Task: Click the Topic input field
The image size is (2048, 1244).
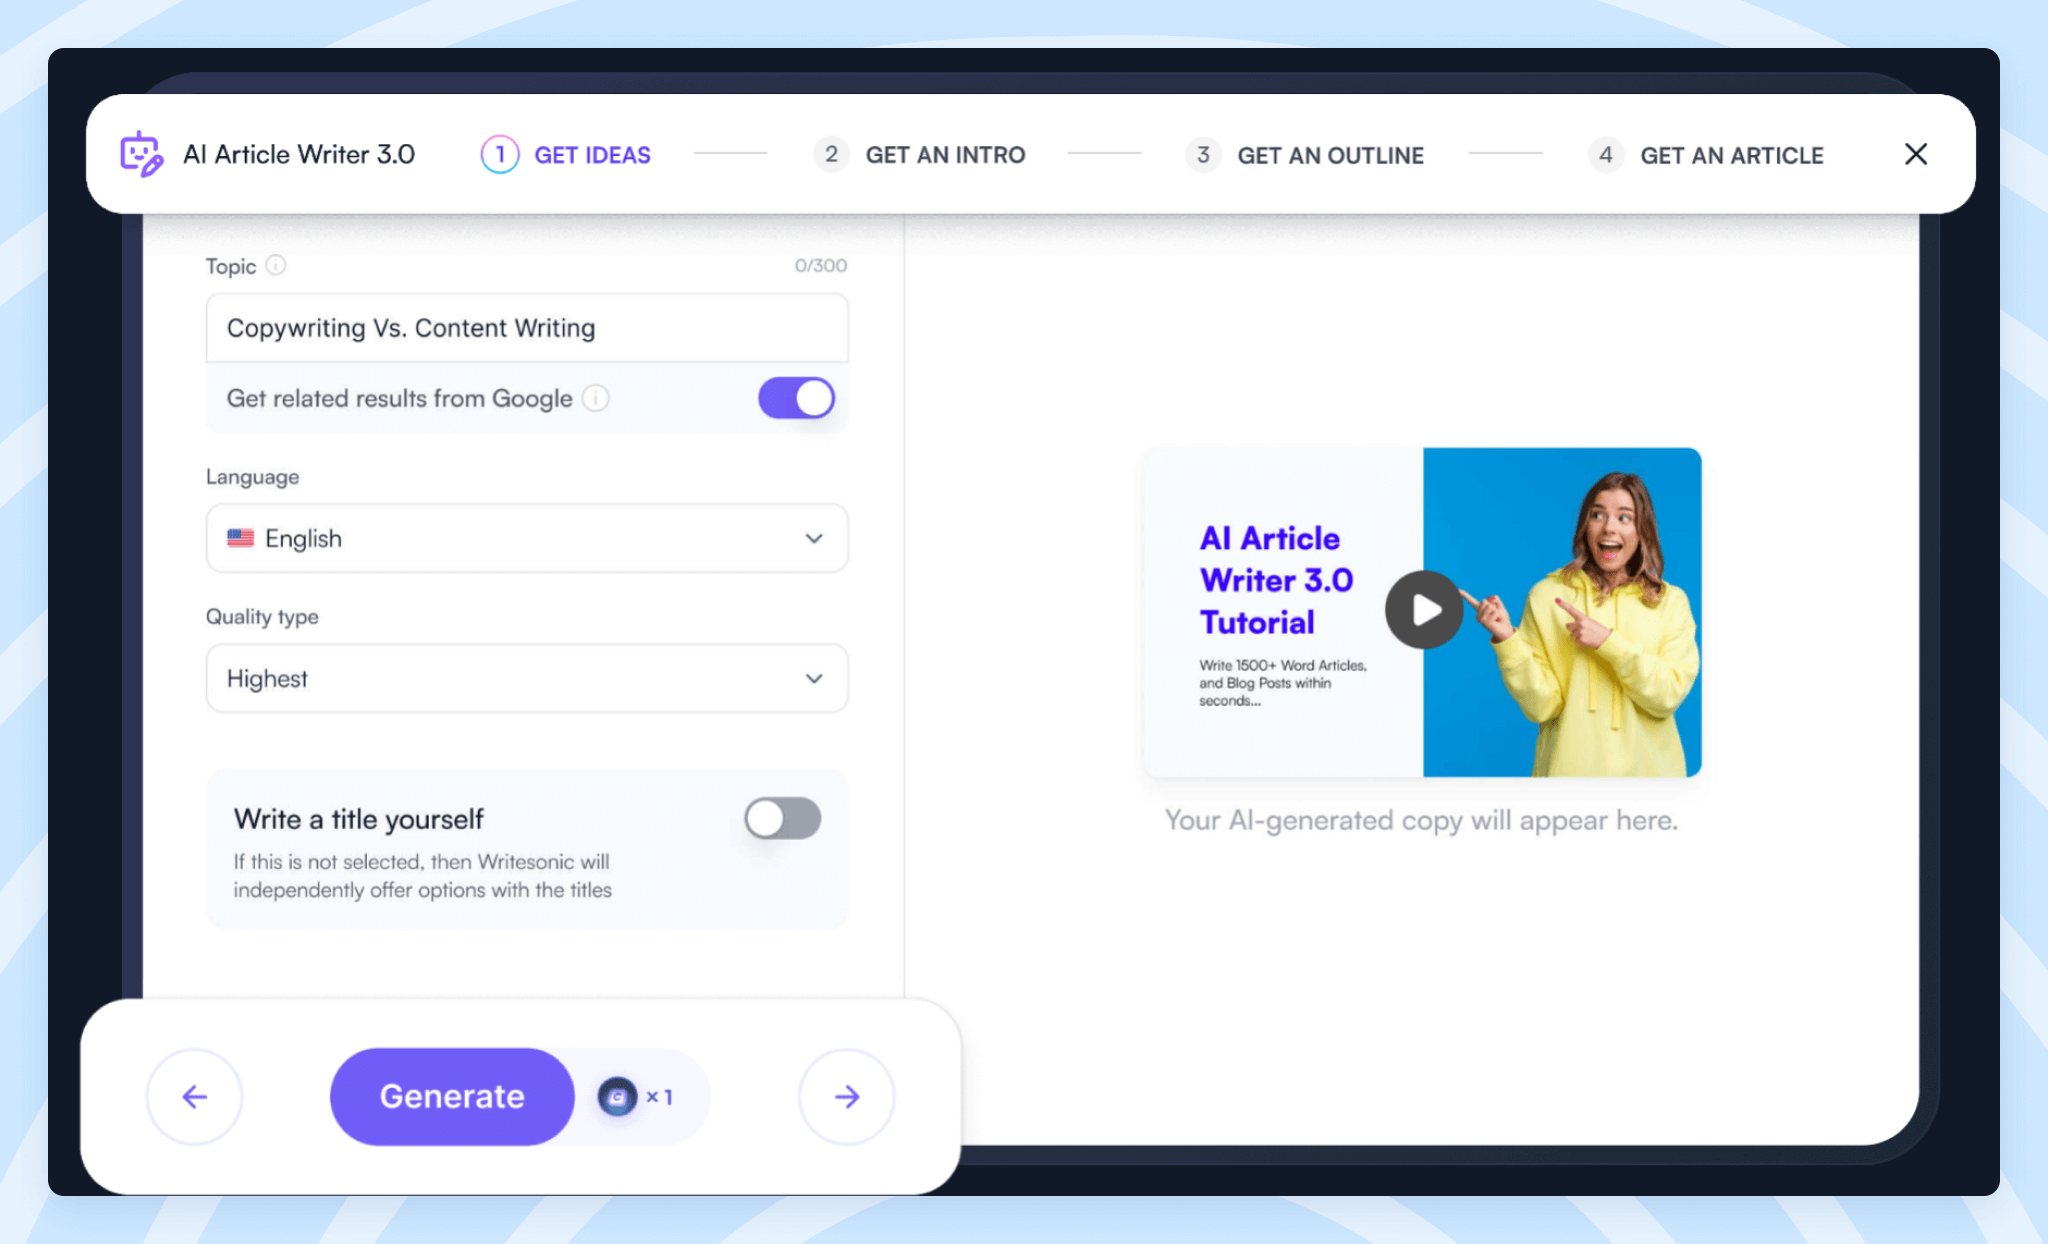Action: point(528,326)
